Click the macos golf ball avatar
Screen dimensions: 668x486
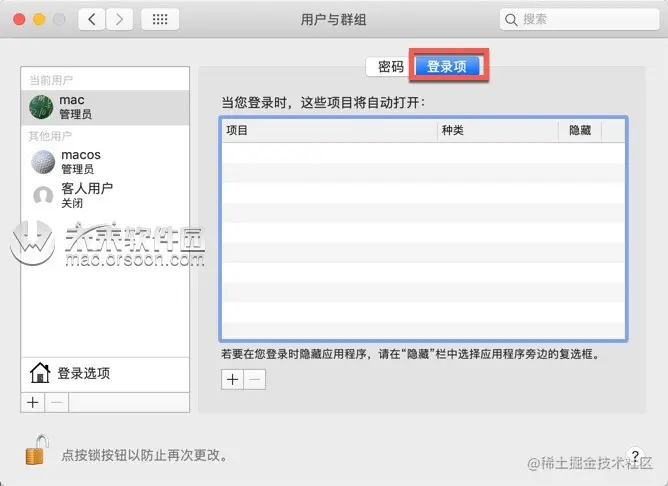[x=43, y=162]
